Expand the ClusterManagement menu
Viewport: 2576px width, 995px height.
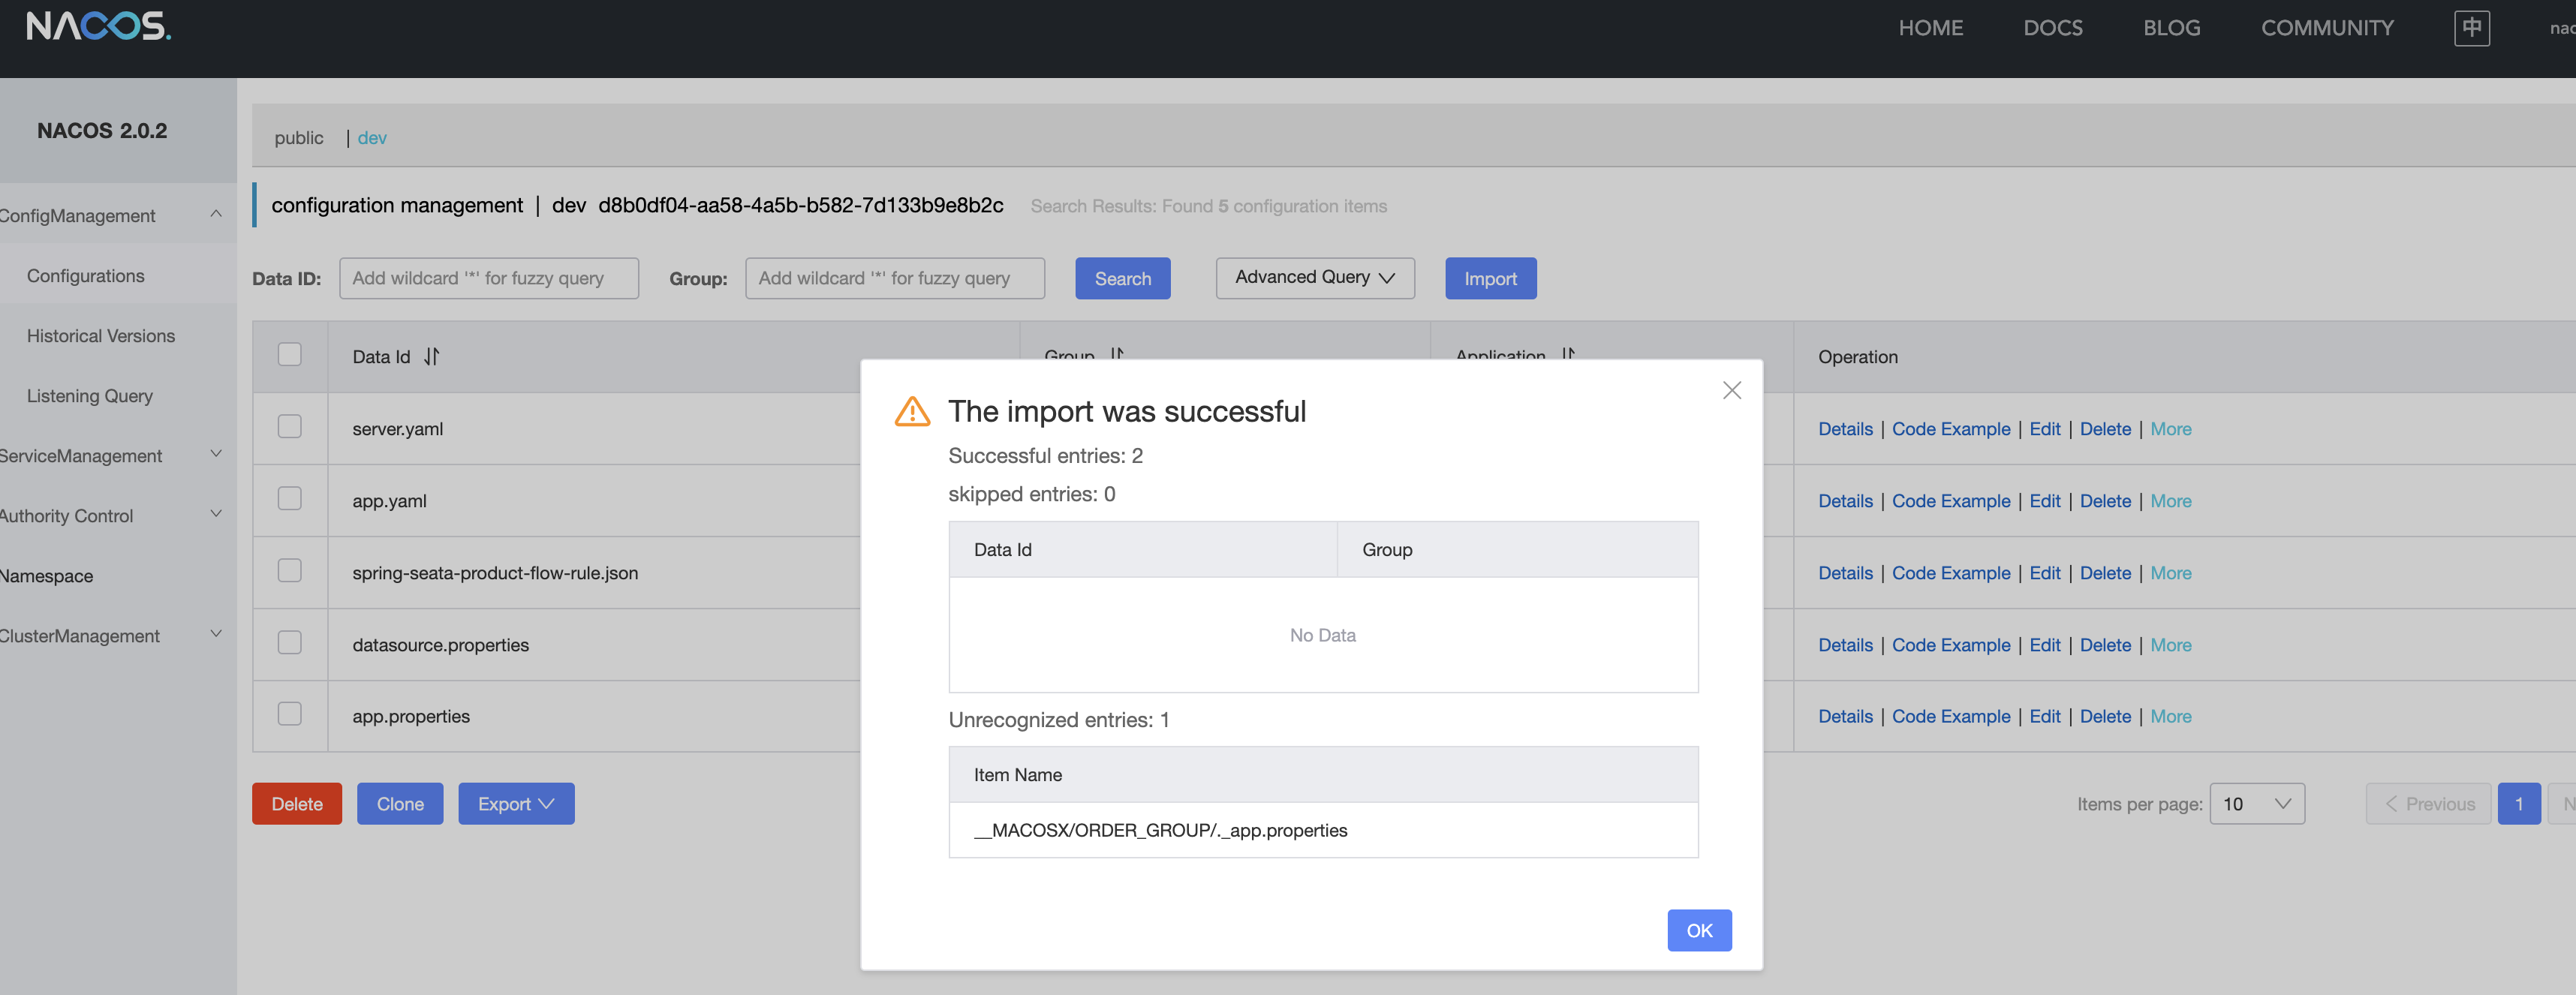(215, 634)
